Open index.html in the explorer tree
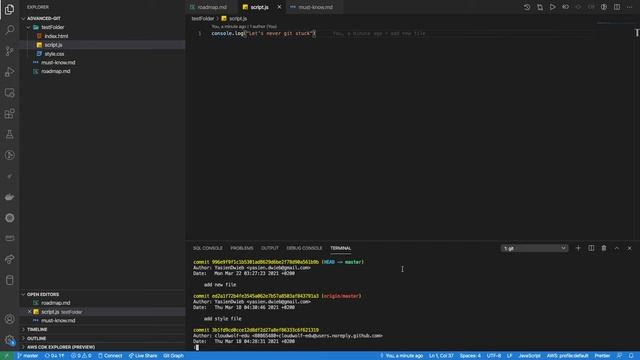Viewport: 640px width, 360px height. pos(56,36)
